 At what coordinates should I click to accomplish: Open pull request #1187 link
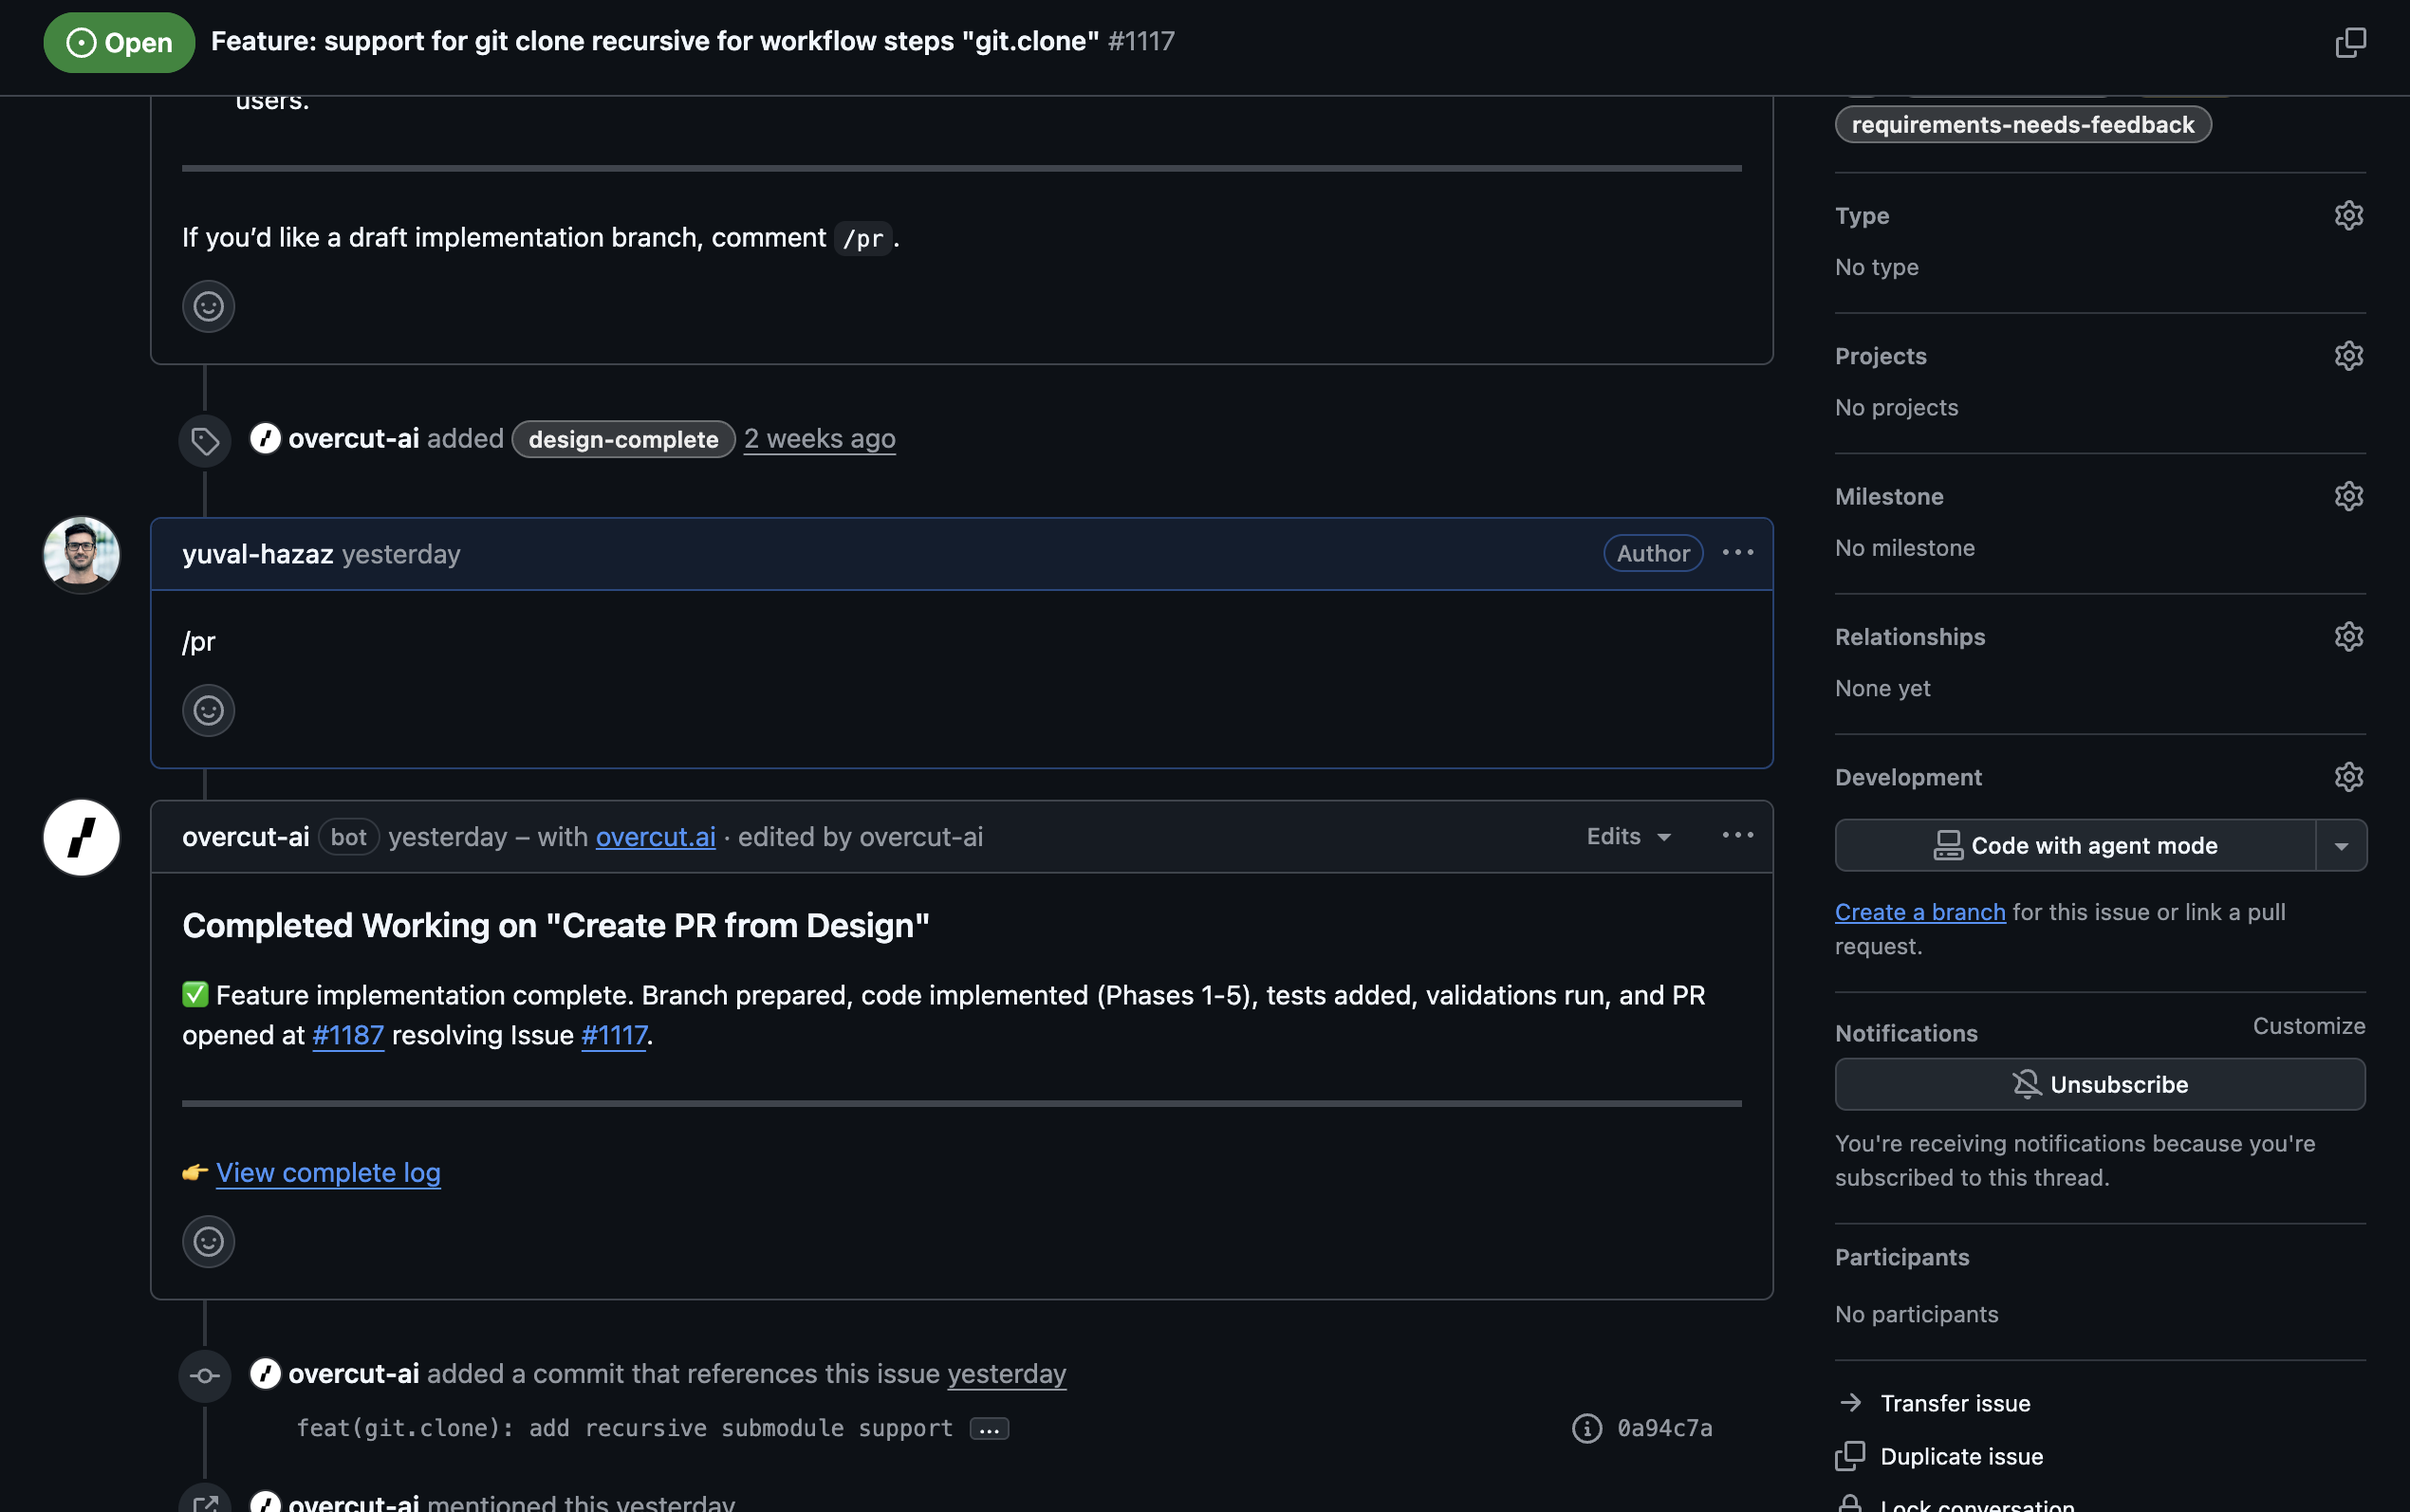pyautogui.click(x=347, y=1035)
